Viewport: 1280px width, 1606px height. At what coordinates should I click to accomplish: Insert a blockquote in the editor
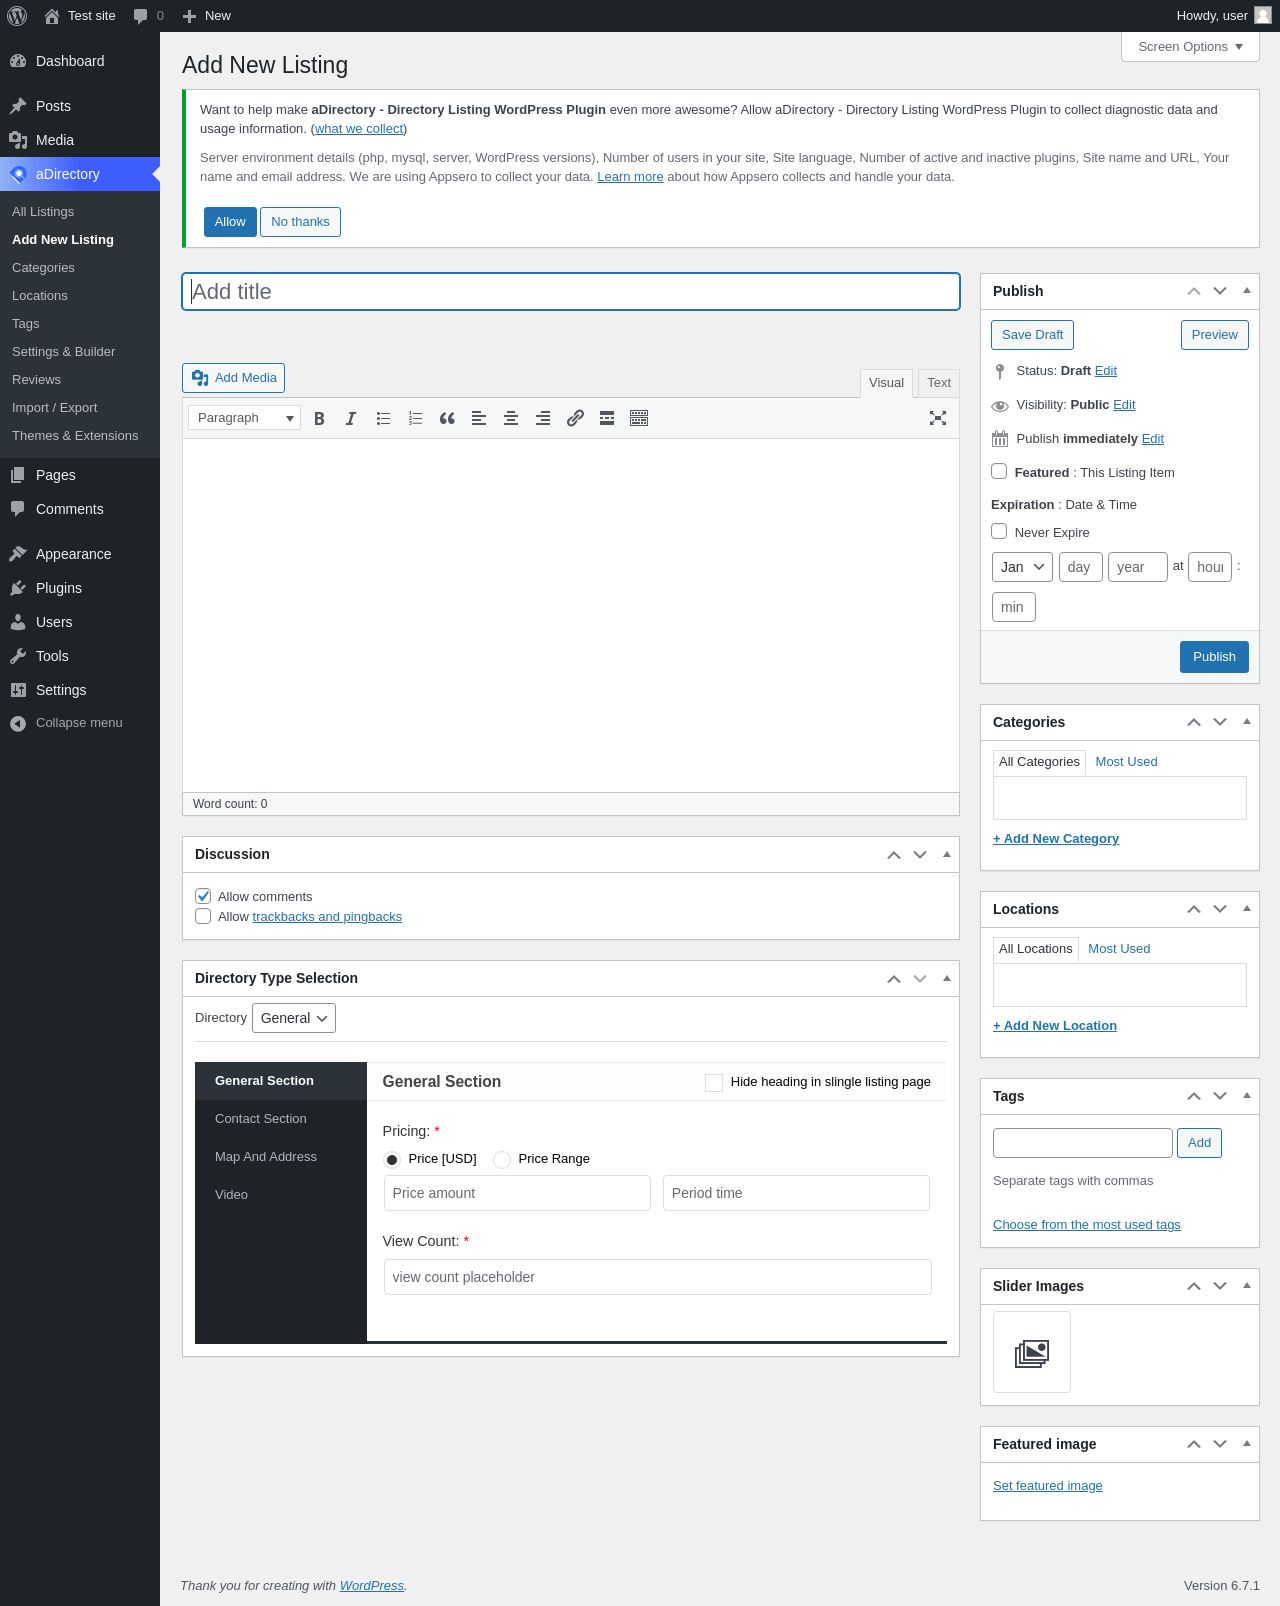pyautogui.click(x=447, y=418)
